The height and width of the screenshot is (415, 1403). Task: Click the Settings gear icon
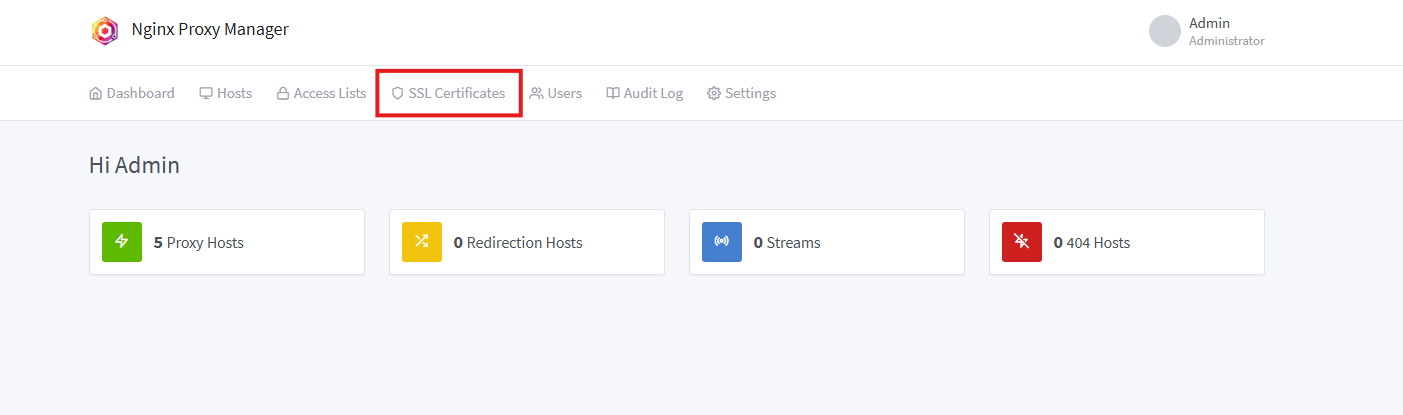coord(714,94)
